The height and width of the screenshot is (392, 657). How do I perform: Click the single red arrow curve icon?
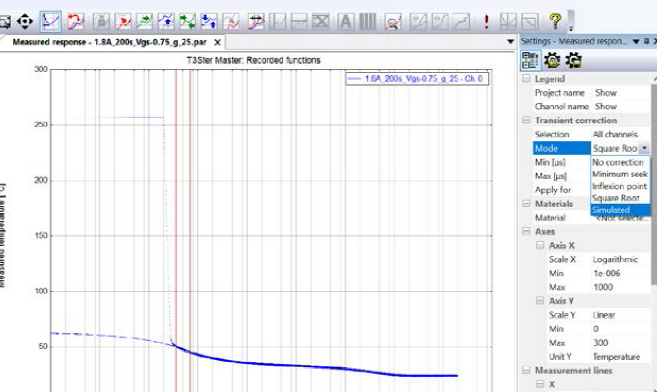point(123,21)
